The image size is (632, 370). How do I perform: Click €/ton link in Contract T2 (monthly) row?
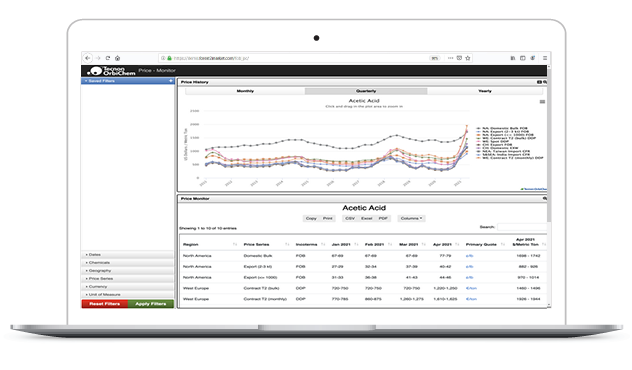[x=471, y=299]
